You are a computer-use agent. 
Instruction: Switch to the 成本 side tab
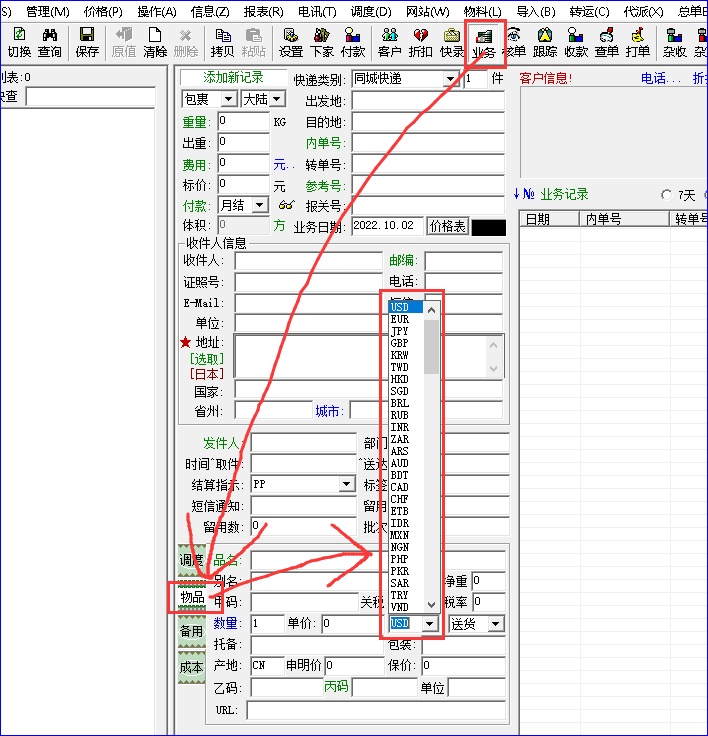pos(192,667)
